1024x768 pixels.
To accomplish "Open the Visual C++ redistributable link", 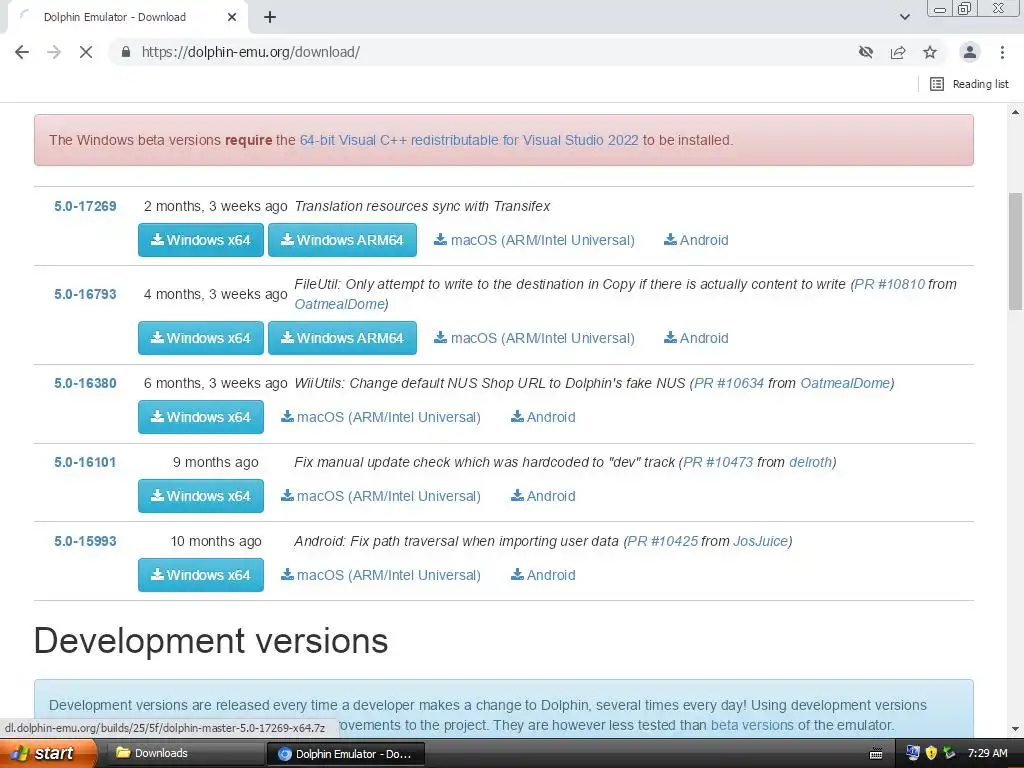I will (x=469, y=140).
